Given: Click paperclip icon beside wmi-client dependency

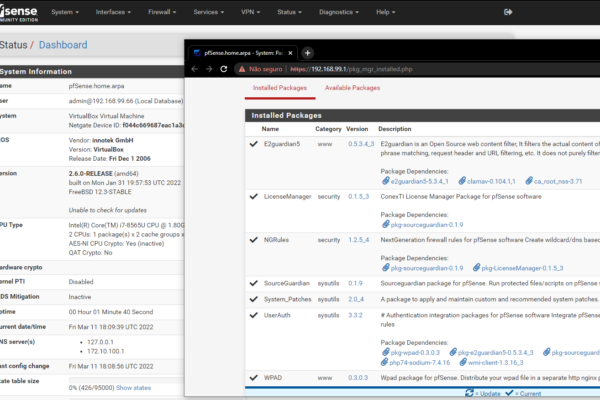Looking at the screenshot, I should click(x=463, y=362).
